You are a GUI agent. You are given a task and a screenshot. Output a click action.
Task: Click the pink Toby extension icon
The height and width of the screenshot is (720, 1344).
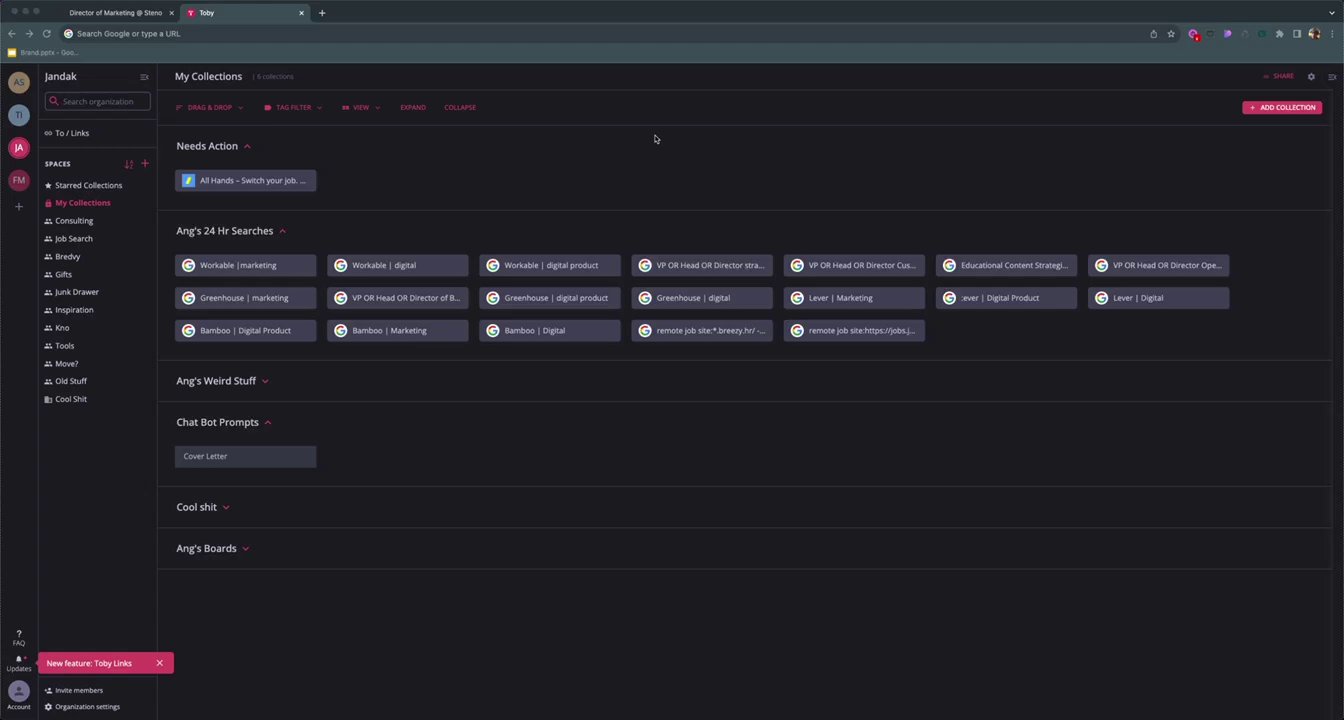1193,34
